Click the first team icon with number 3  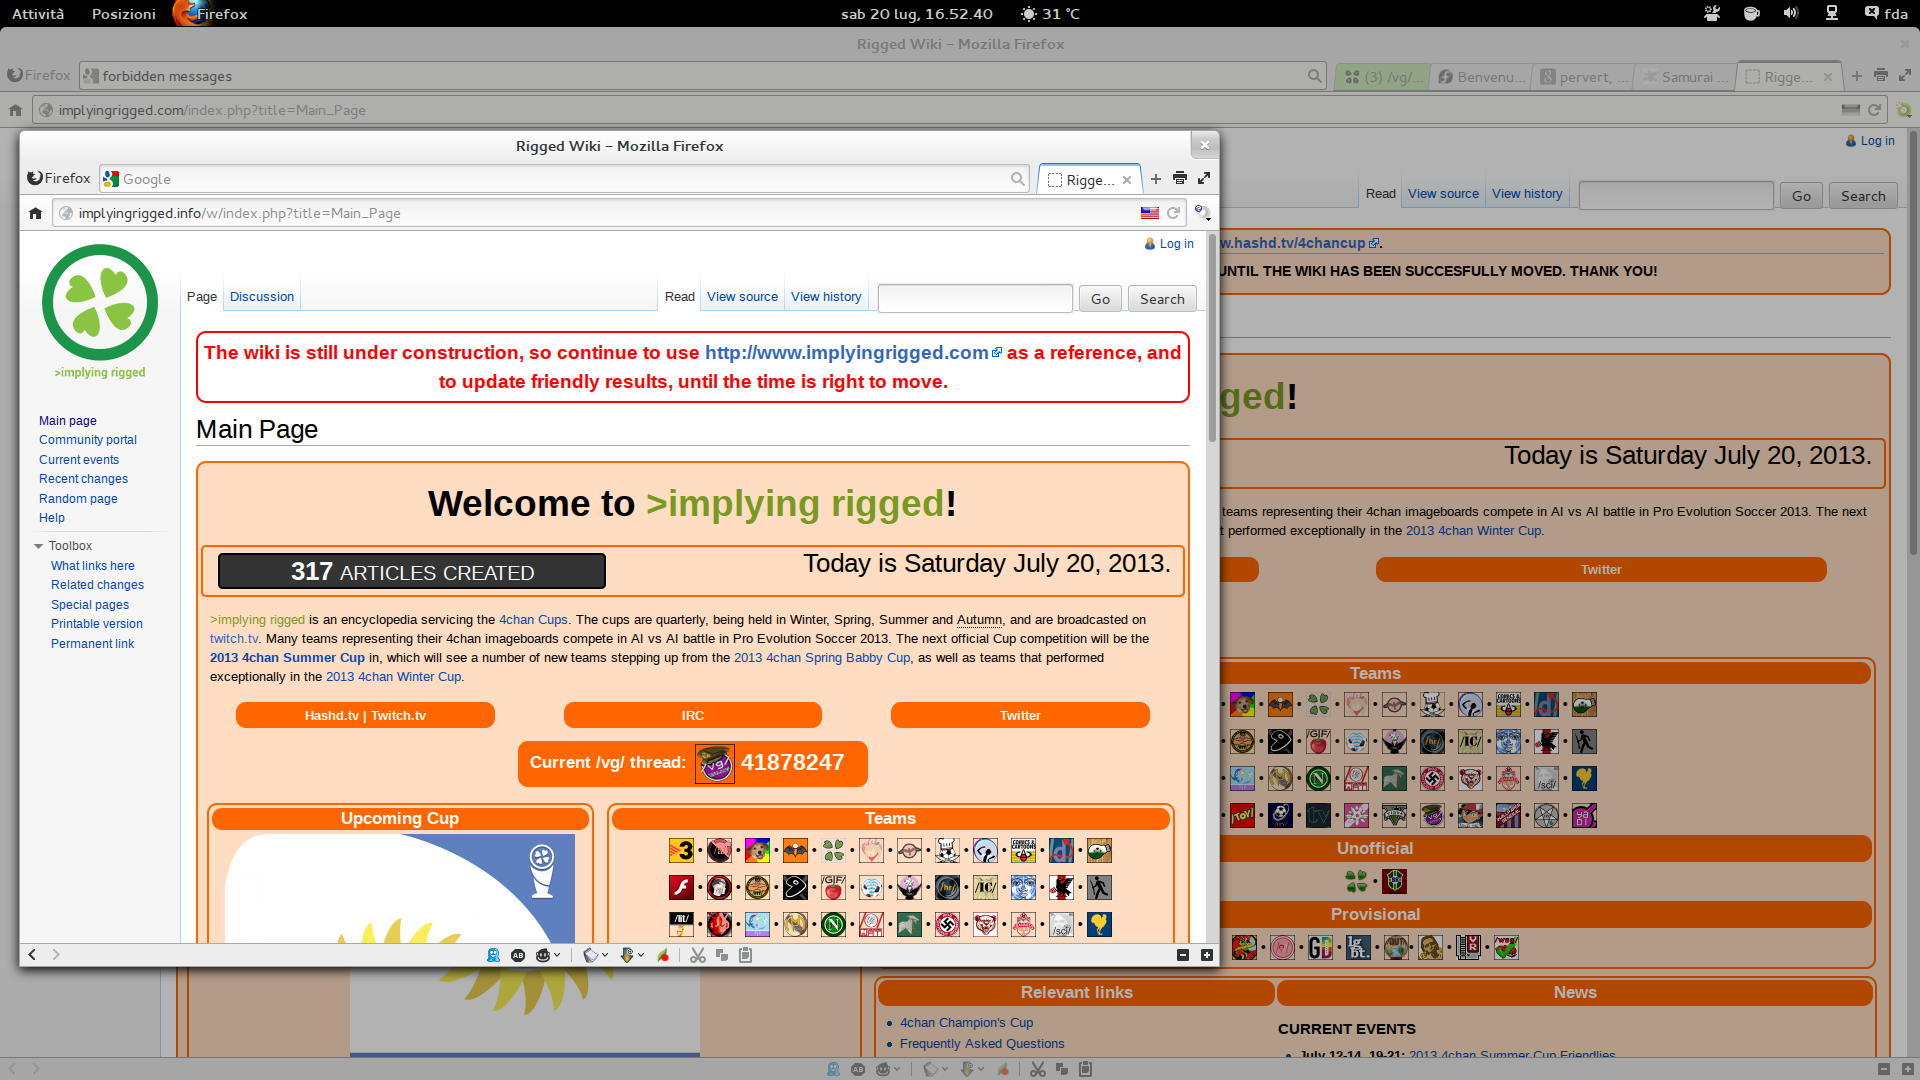pyautogui.click(x=681, y=851)
